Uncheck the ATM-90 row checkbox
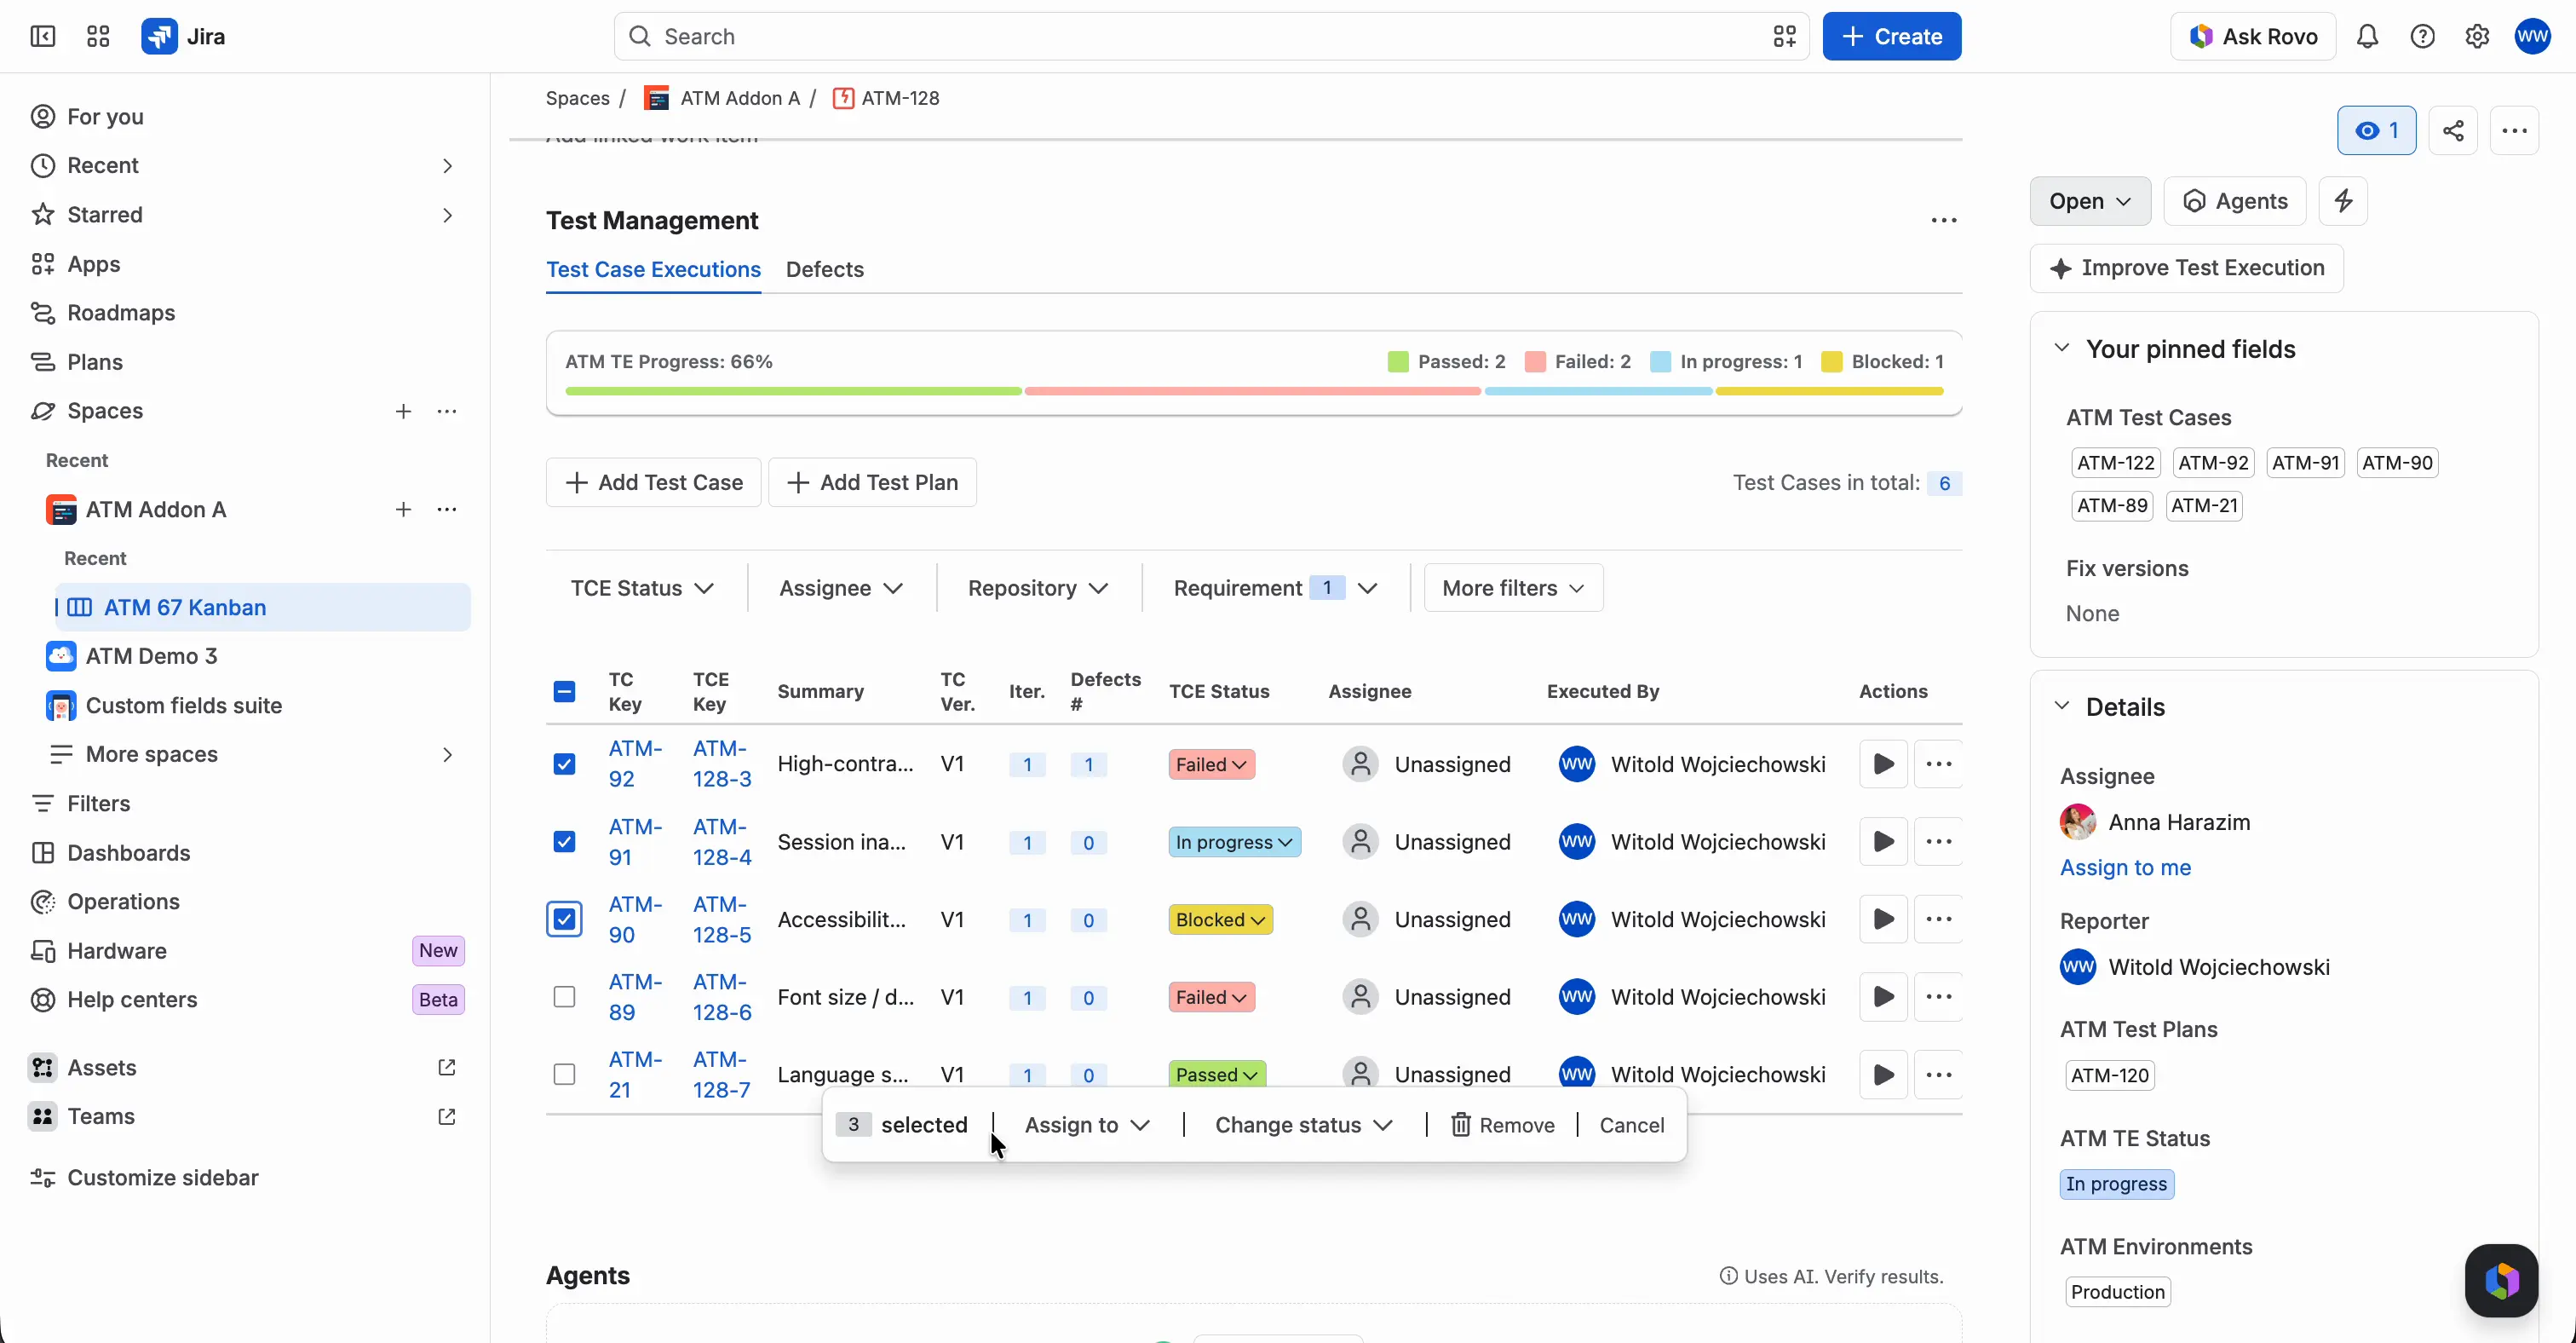Image resolution: width=2576 pixels, height=1343 pixels. [564, 919]
